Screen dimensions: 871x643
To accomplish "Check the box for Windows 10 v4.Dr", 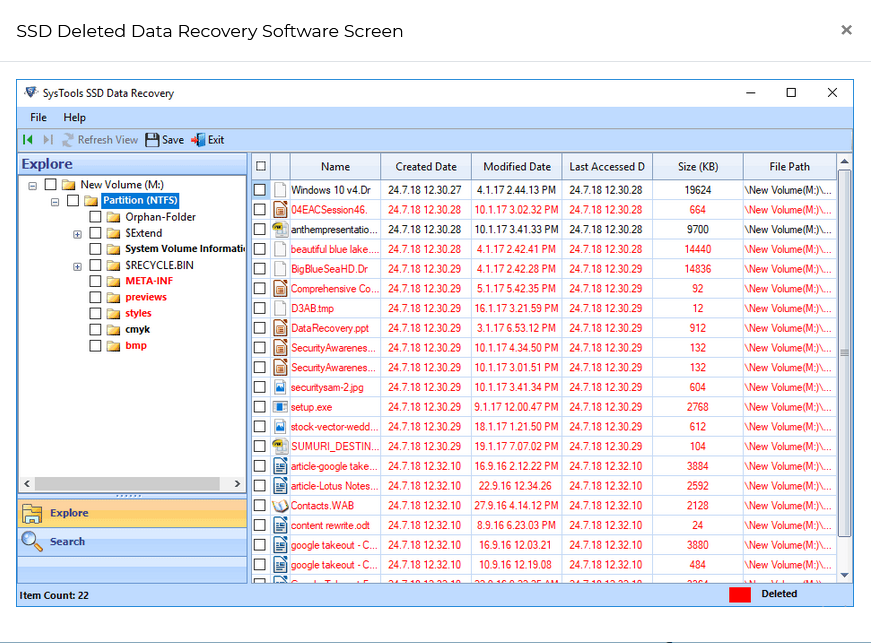I will point(259,190).
